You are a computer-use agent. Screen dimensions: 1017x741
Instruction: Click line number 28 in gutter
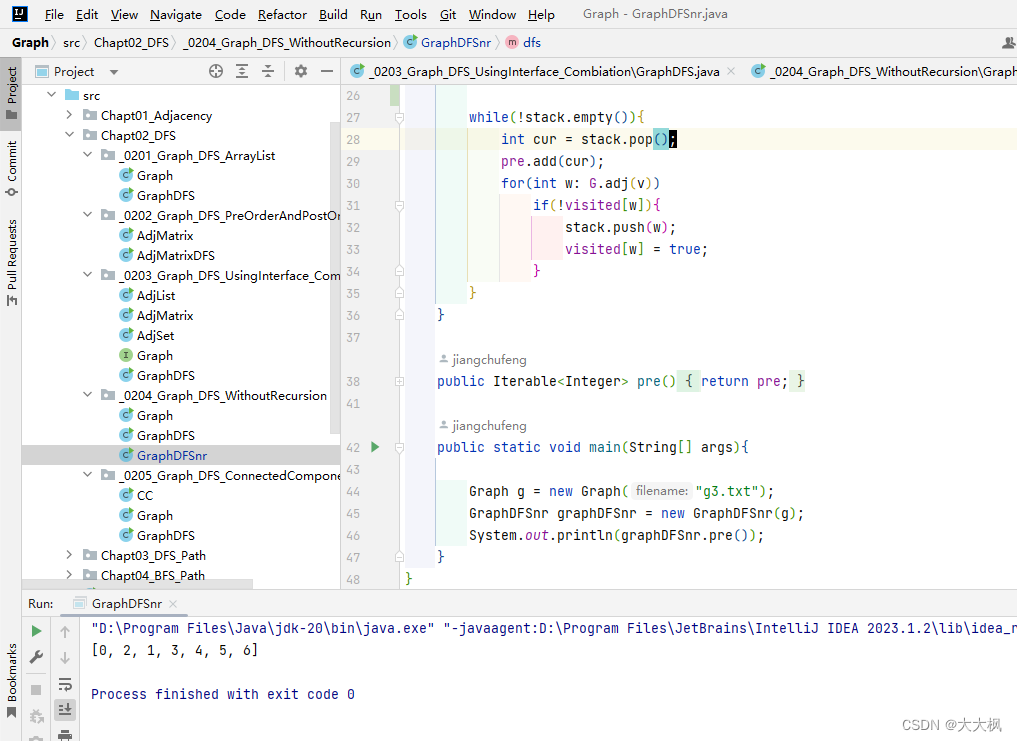[353, 140]
